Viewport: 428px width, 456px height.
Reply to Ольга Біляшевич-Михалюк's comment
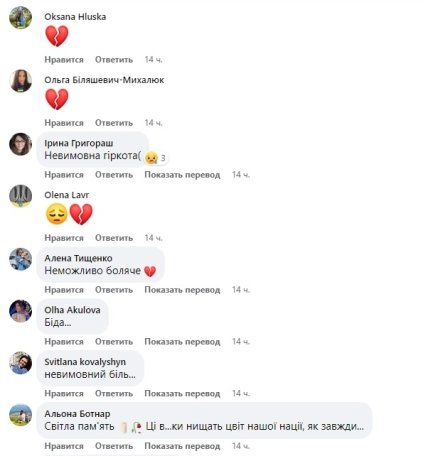(x=114, y=123)
